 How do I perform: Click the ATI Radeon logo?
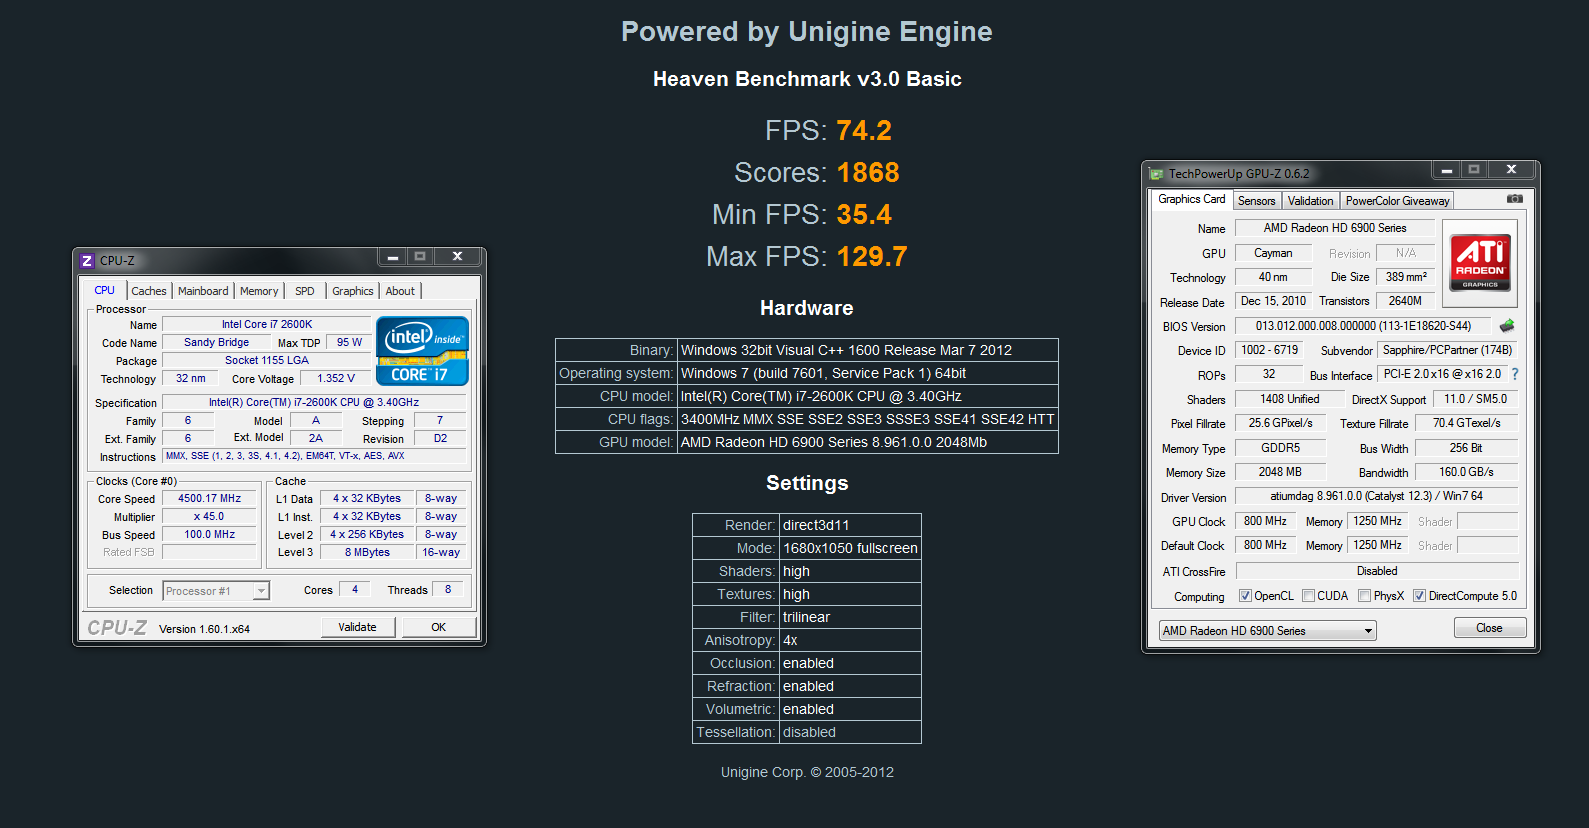click(x=1480, y=263)
